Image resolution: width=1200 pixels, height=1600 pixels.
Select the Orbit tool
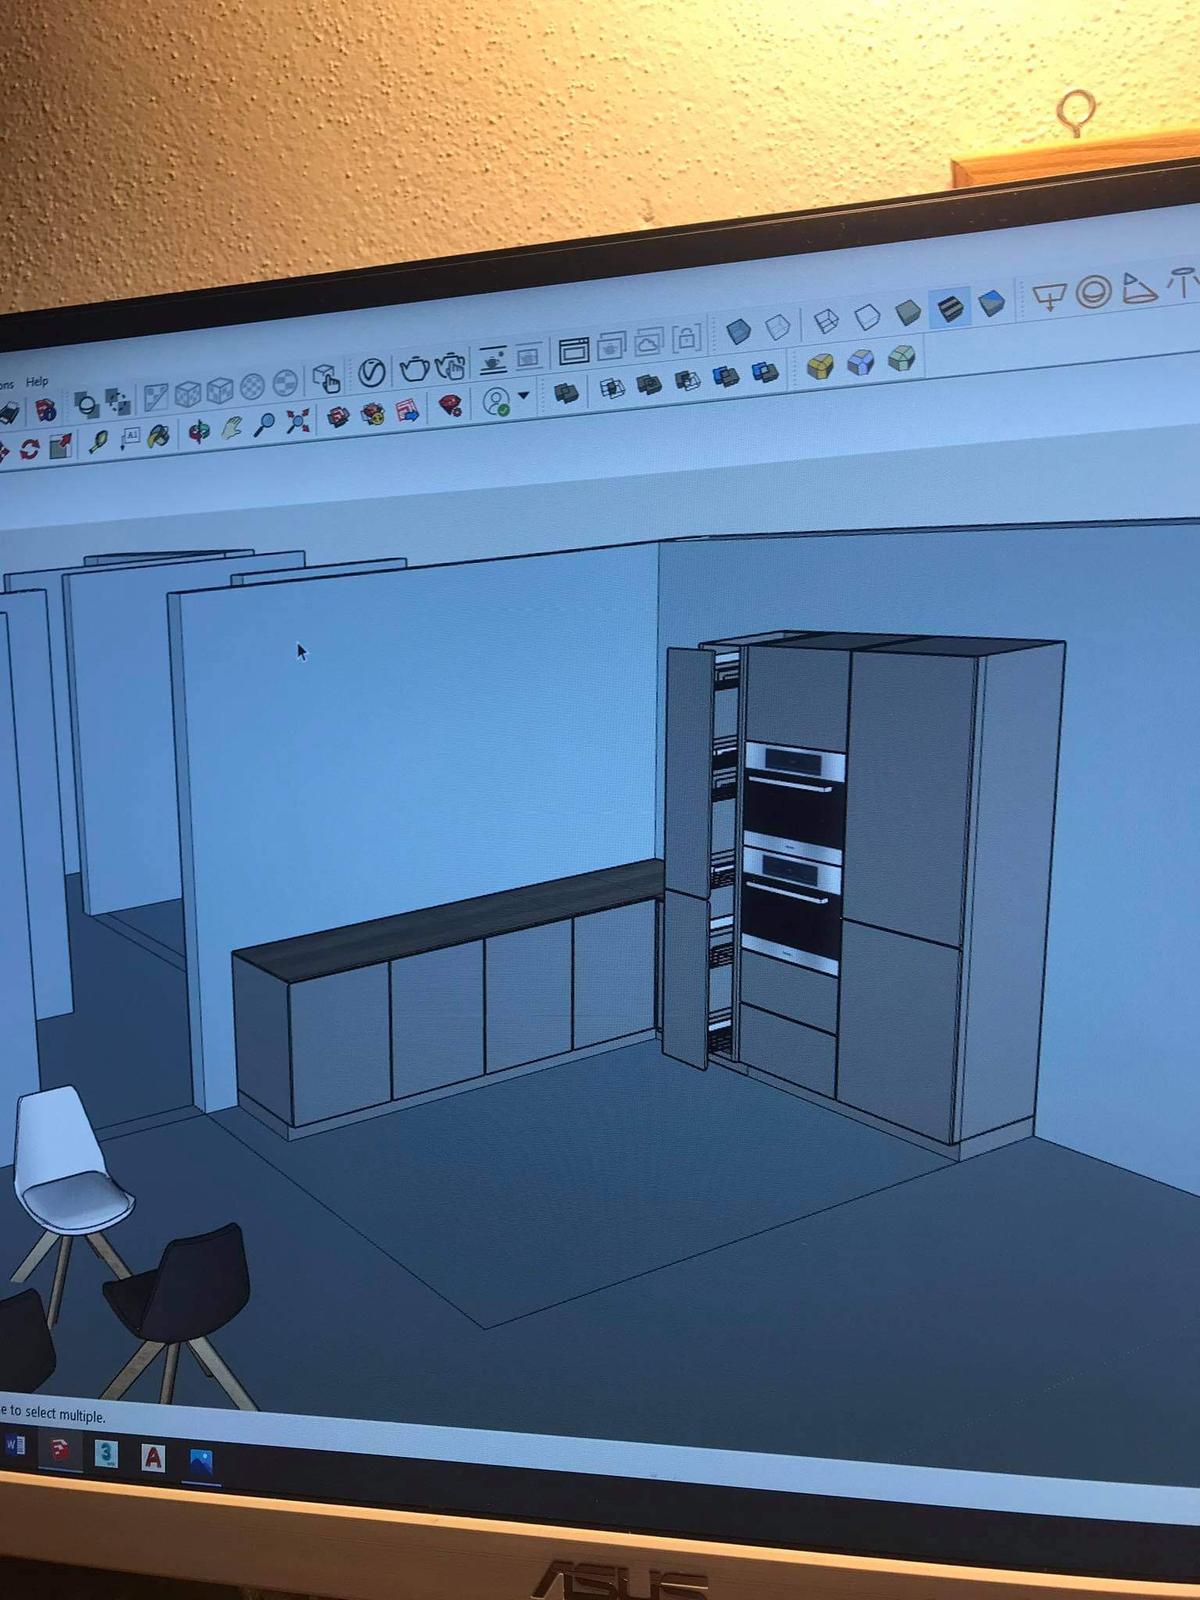[x=199, y=431]
